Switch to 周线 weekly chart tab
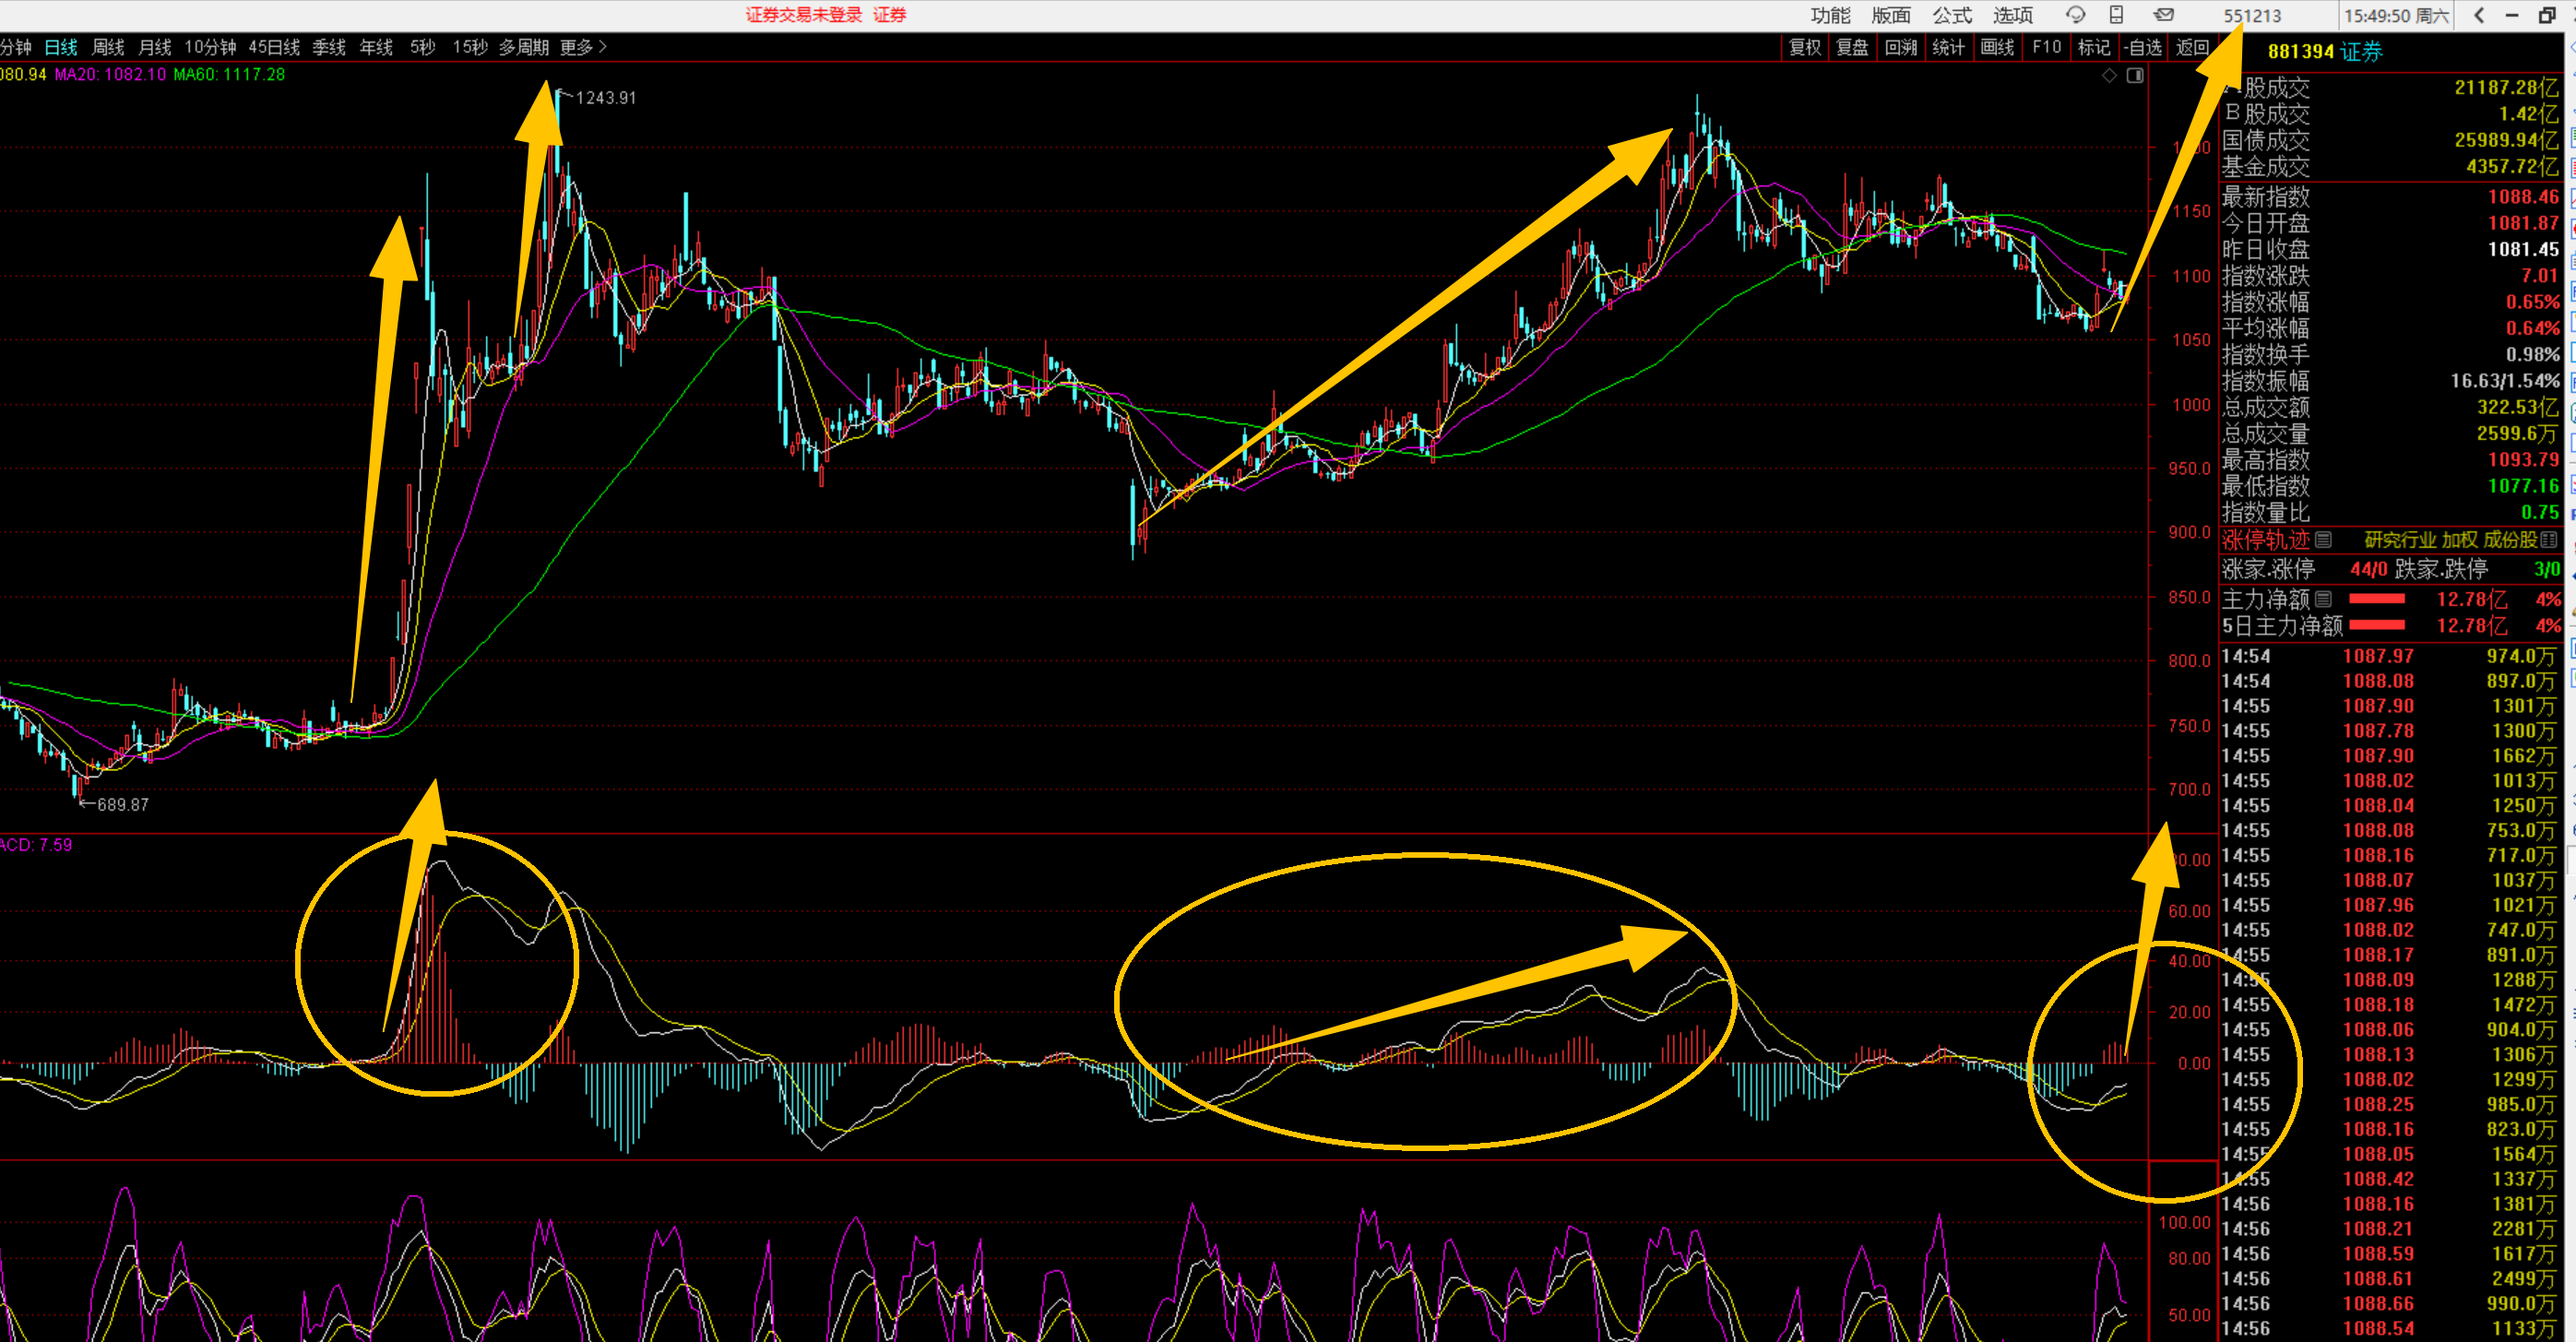Image resolution: width=2576 pixels, height=1342 pixels. [x=108, y=47]
